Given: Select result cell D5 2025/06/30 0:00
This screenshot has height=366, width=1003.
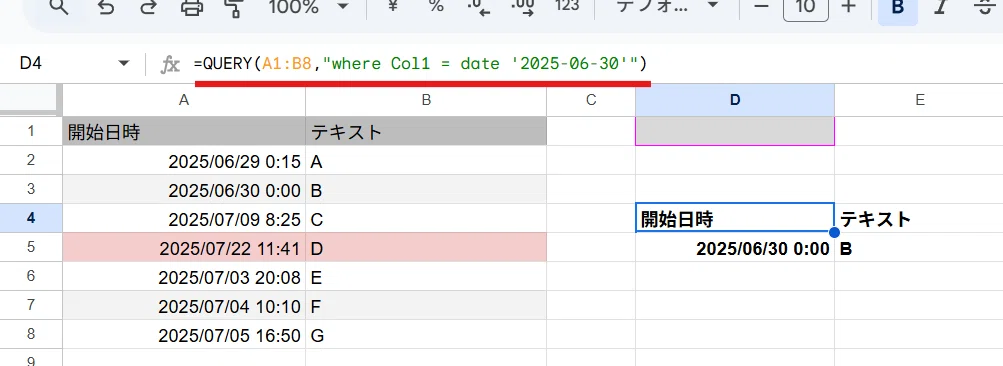Looking at the screenshot, I should click(x=735, y=247).
